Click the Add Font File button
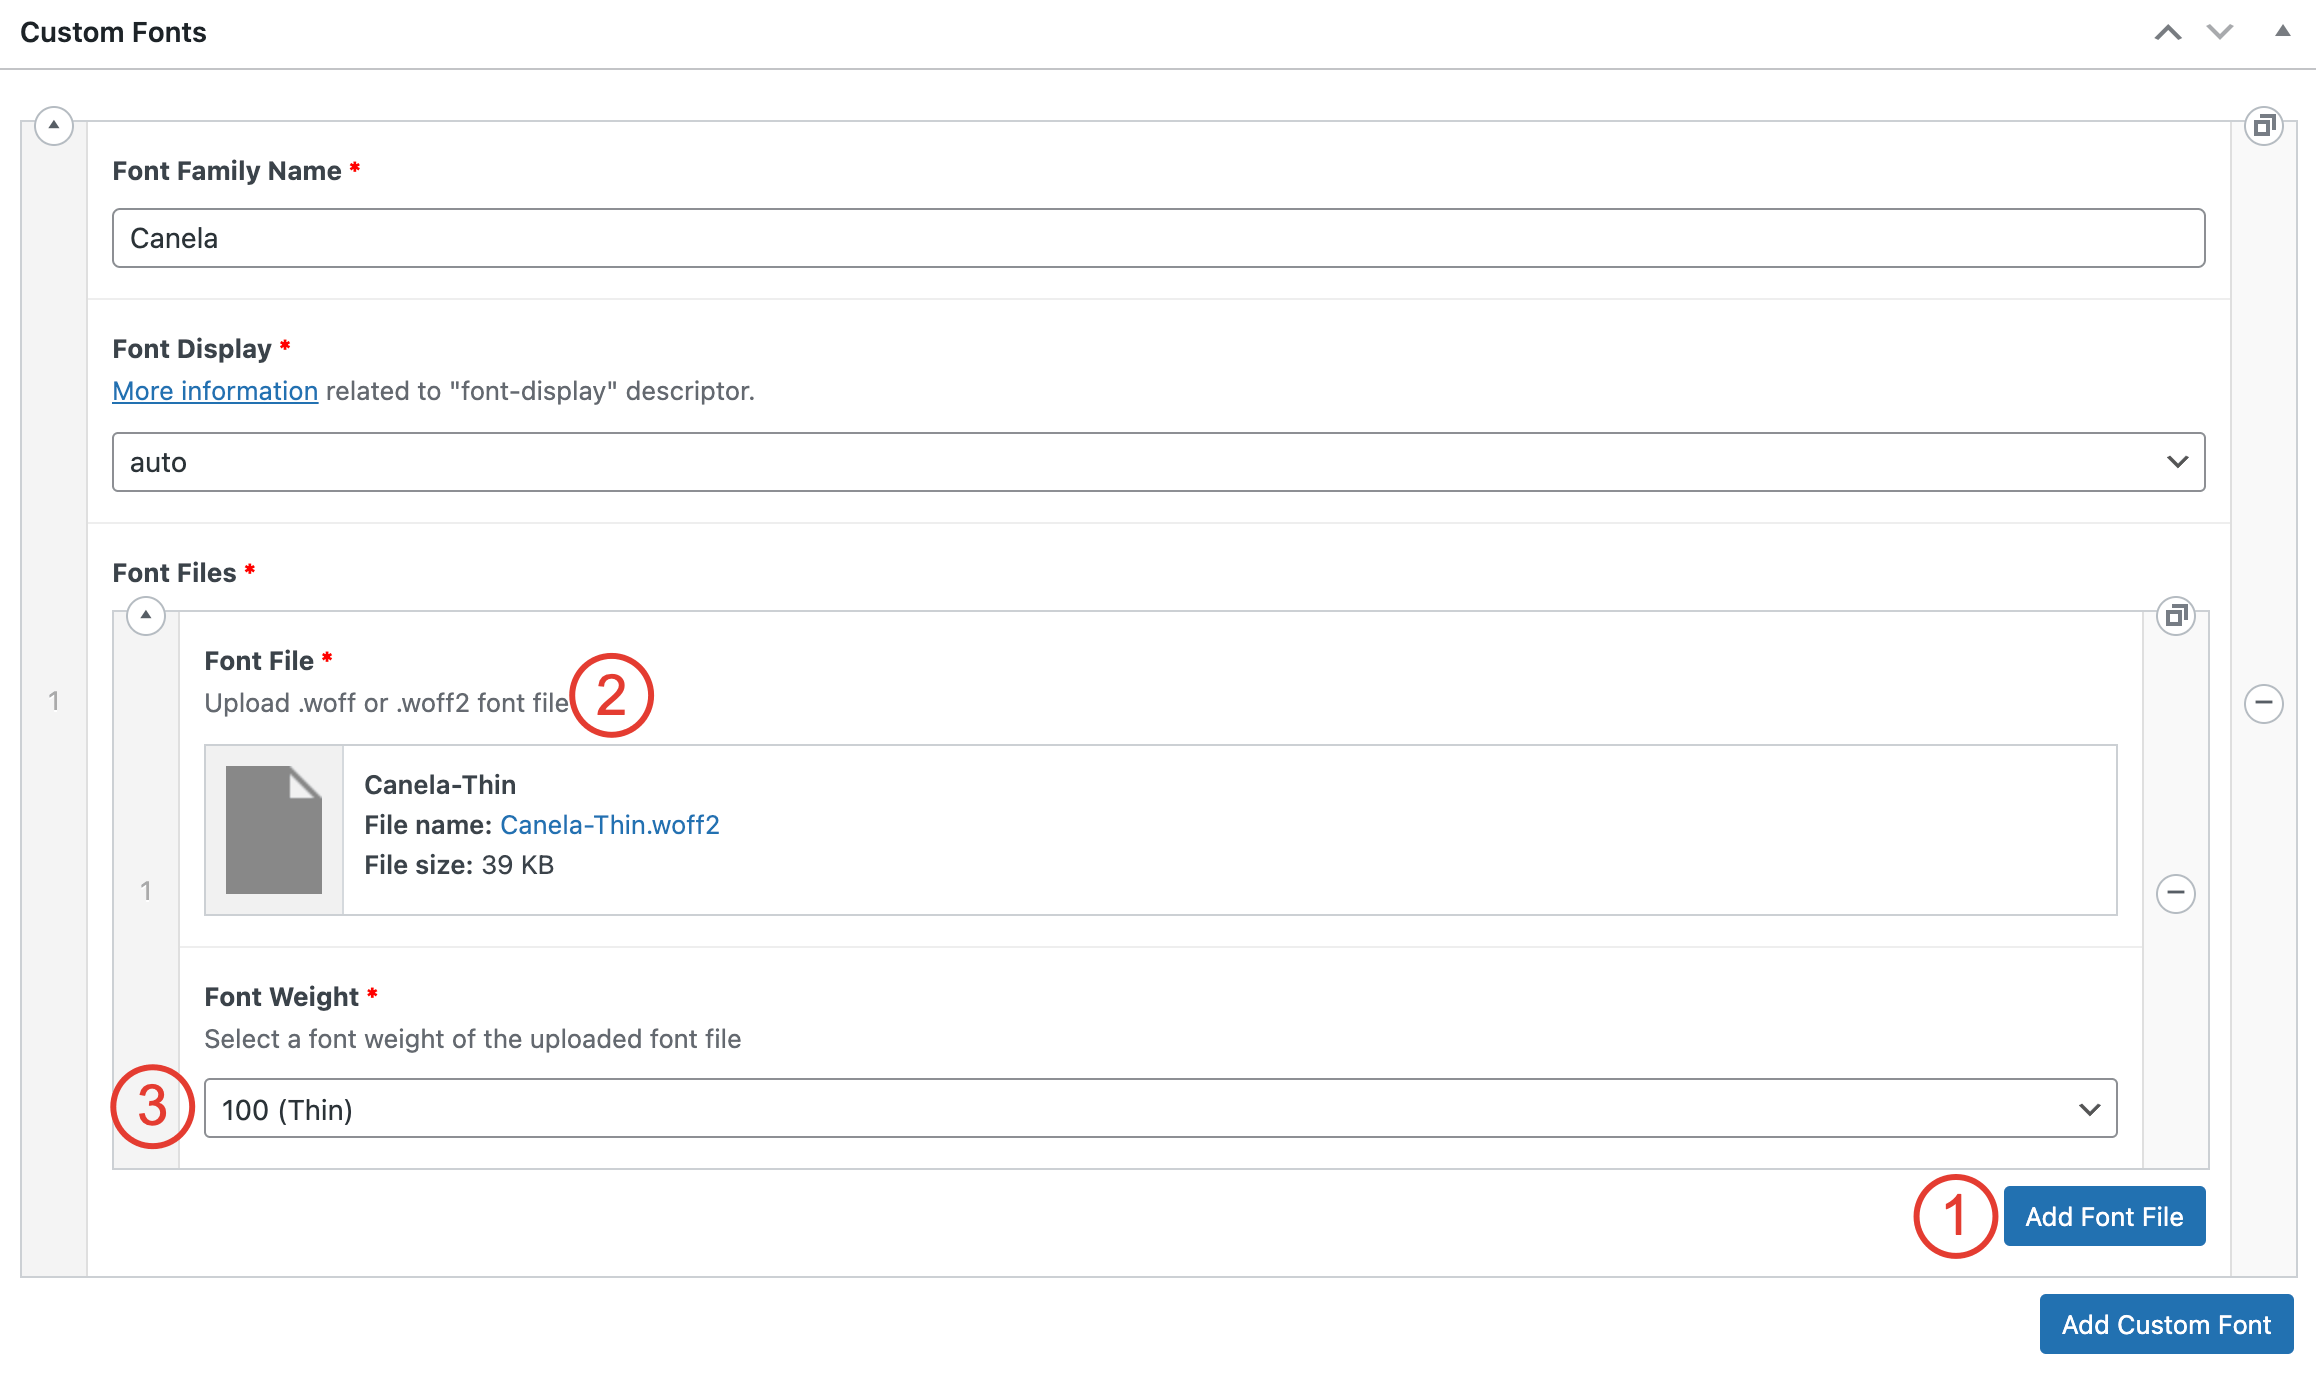2316x1380 pixels. (2104, 1217)
